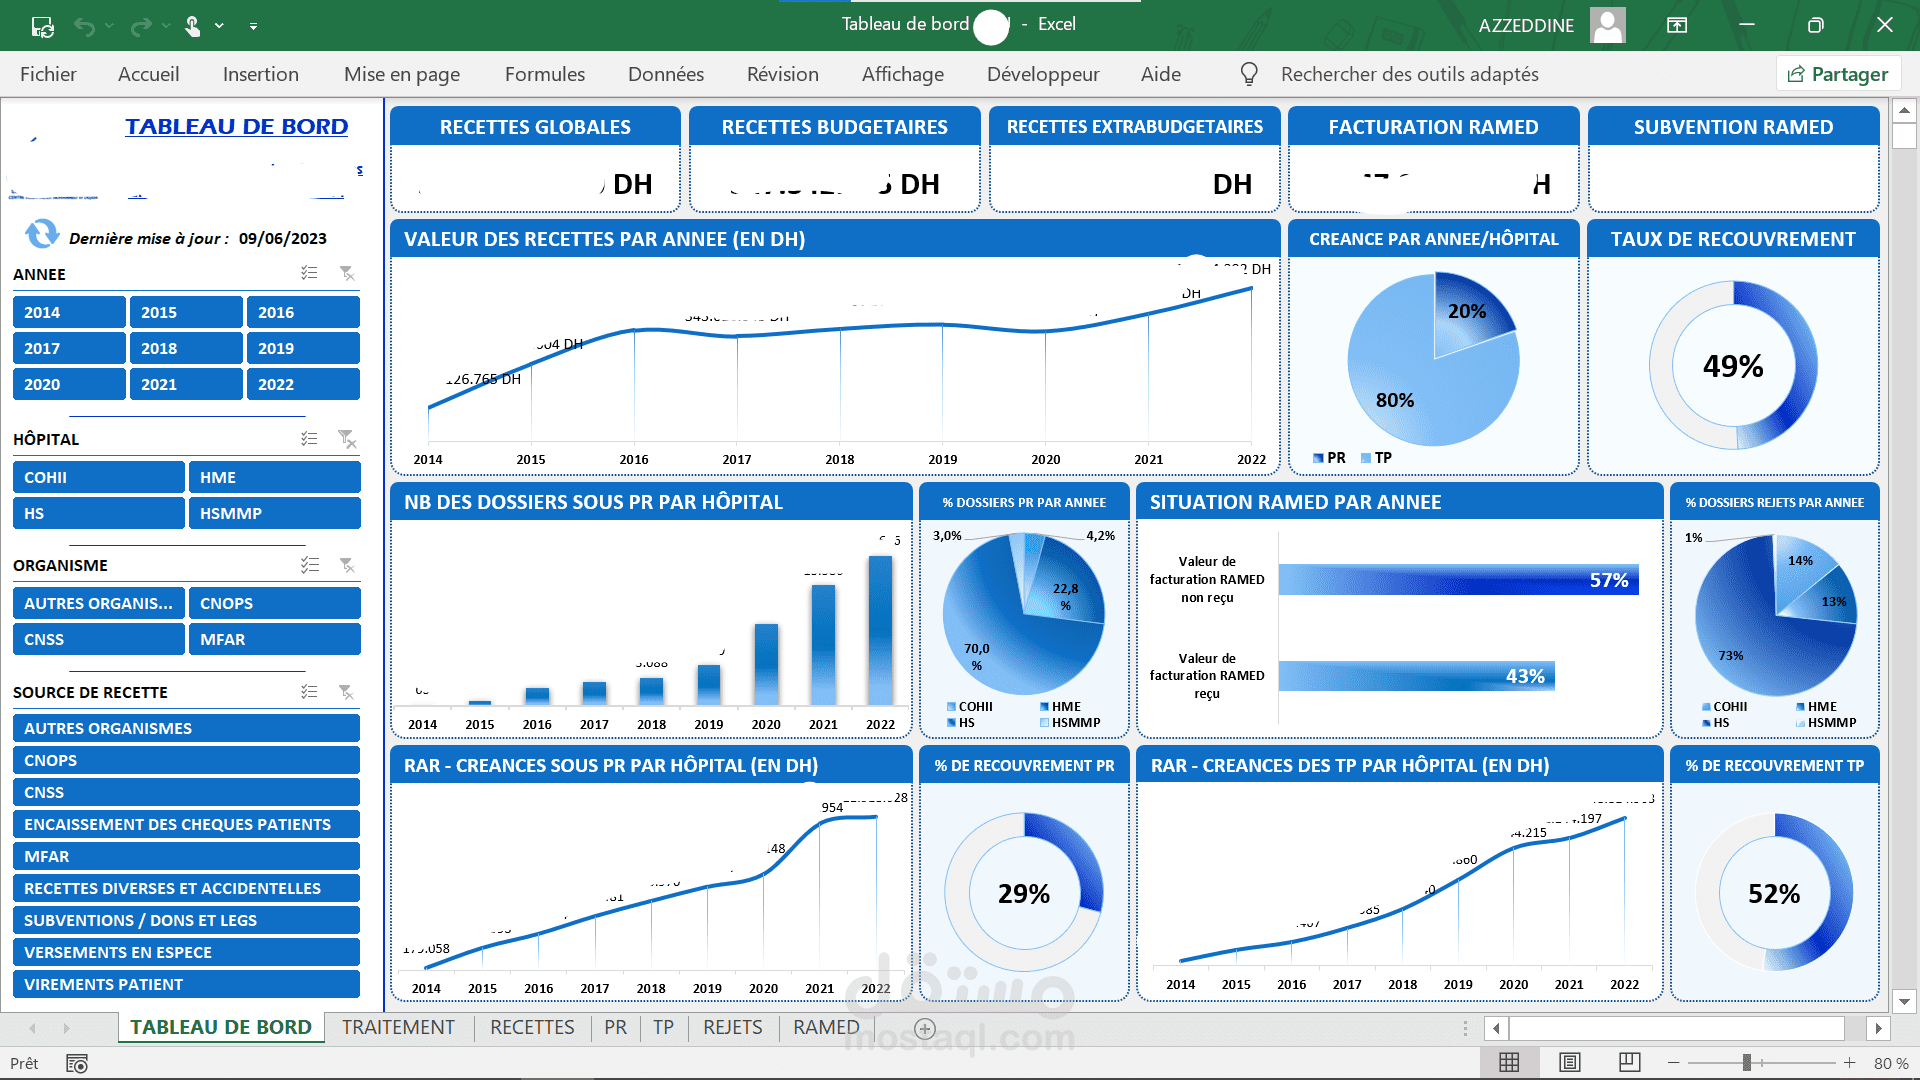Open Ribbon Display Options icon
Viewport: 1920px width, 1080px height.
click(1677, 25)
